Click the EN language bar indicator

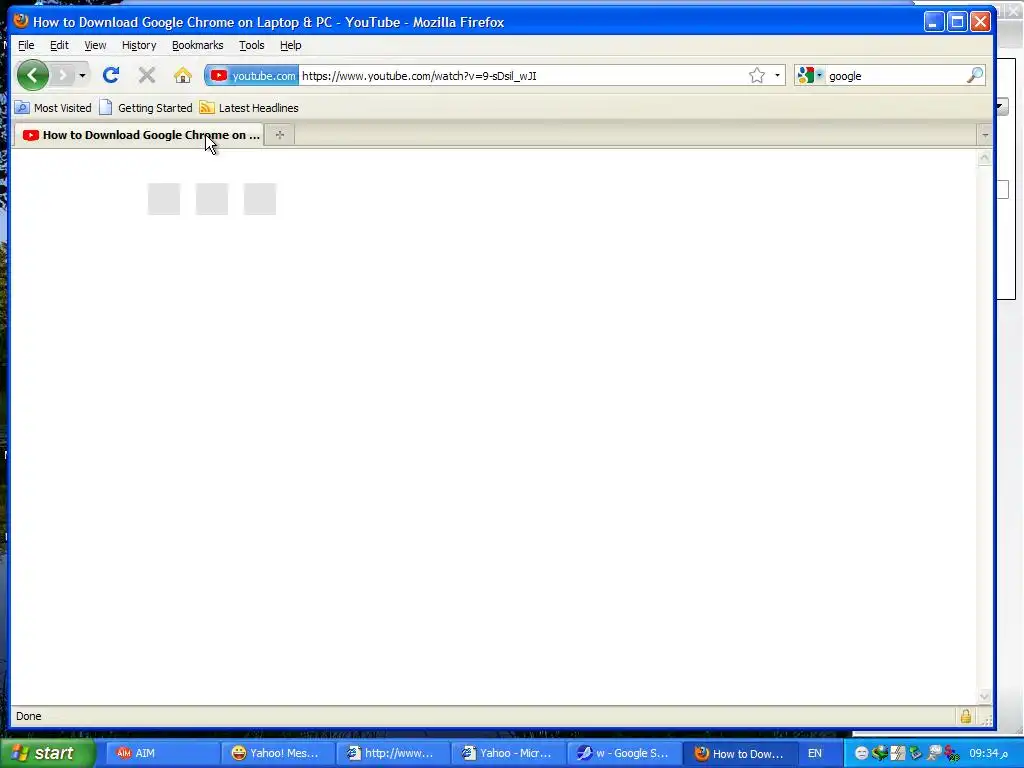[814, 753]
